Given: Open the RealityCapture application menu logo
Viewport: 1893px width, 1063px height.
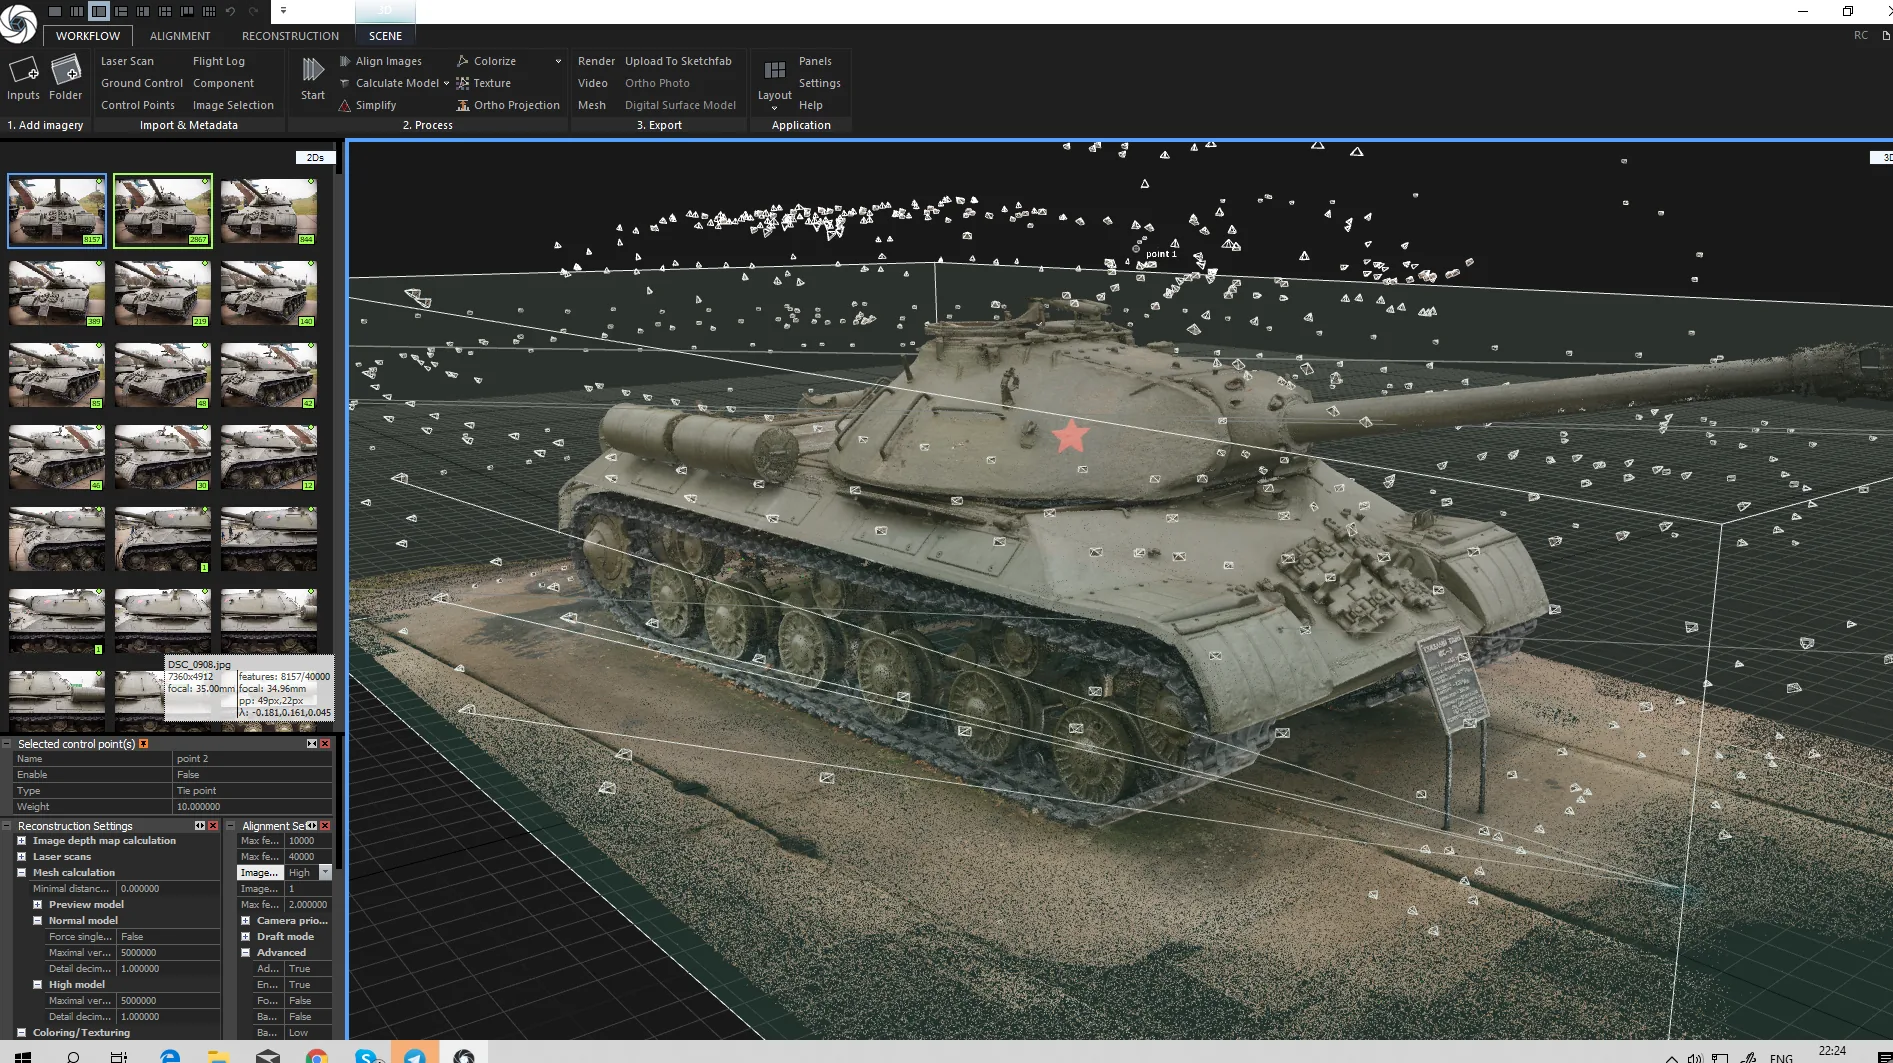Looking at the screenshot, I should tap(18, 22).
